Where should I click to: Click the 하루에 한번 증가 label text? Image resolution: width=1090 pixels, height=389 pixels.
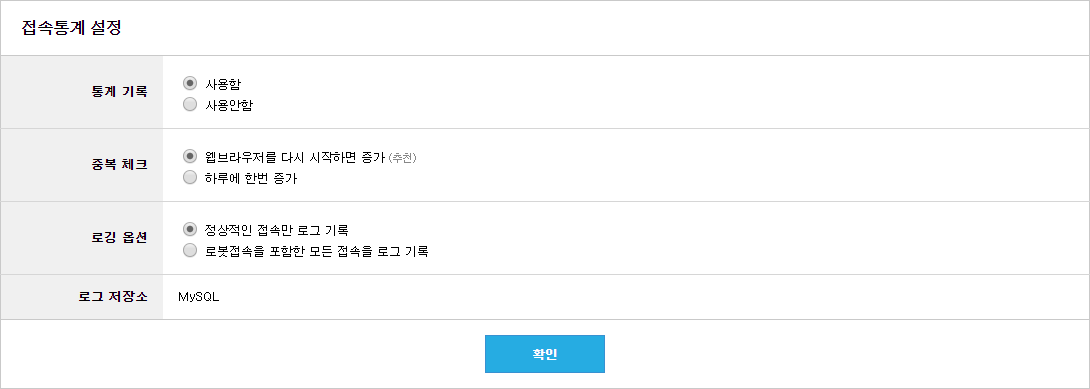pos(251,179)
